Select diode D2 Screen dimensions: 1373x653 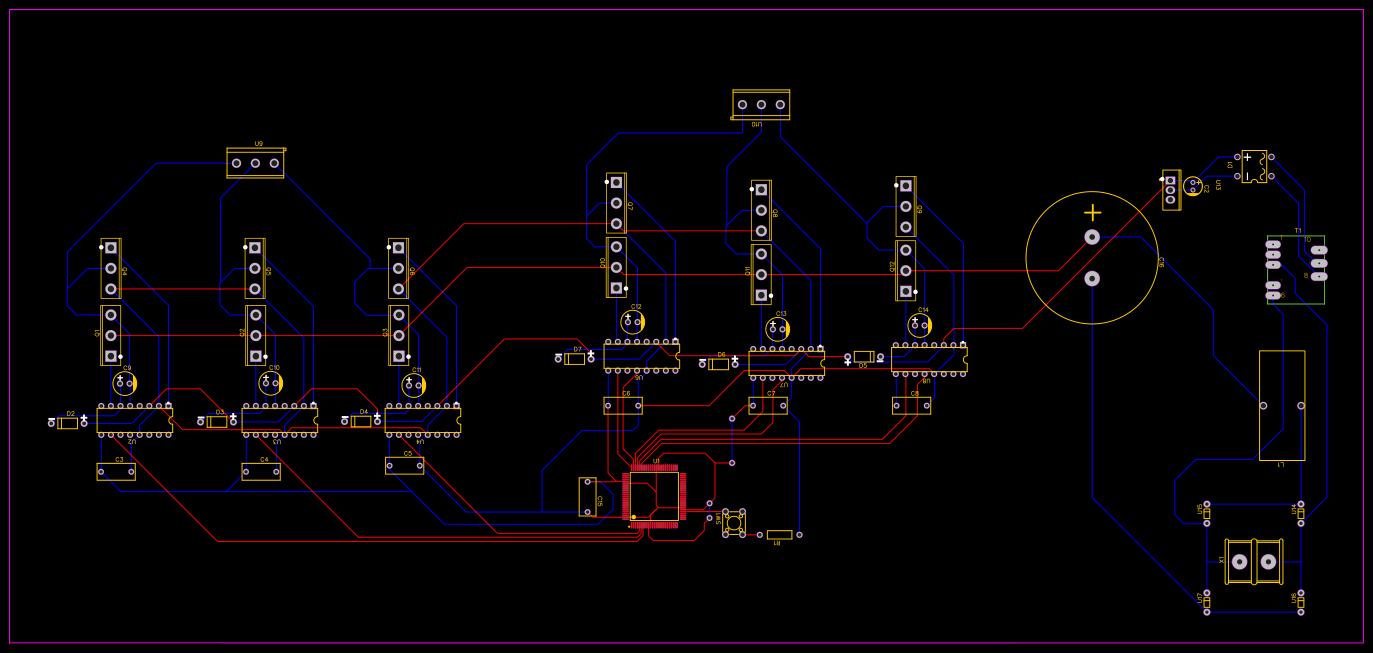click(68, 423)
